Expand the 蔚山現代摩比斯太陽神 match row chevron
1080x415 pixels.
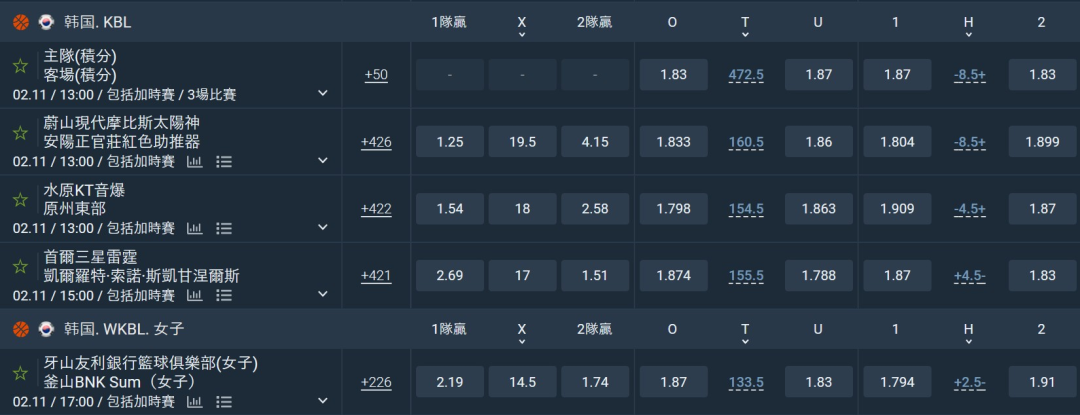322,161
